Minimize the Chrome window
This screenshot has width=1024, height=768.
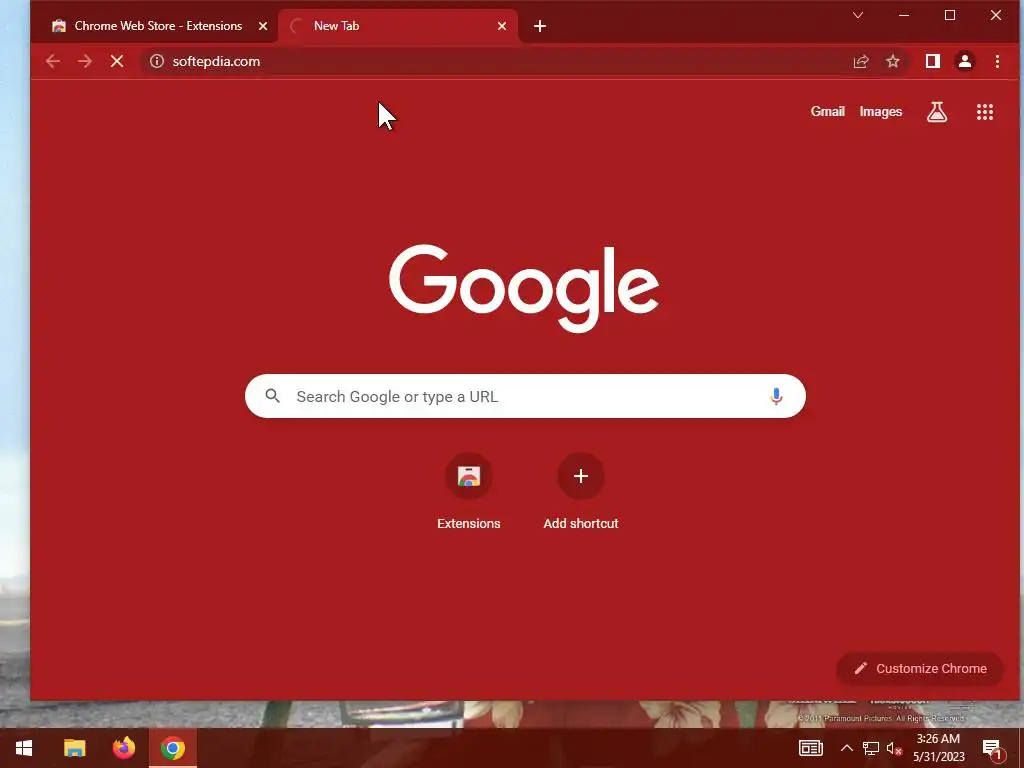tap(904, 15)
